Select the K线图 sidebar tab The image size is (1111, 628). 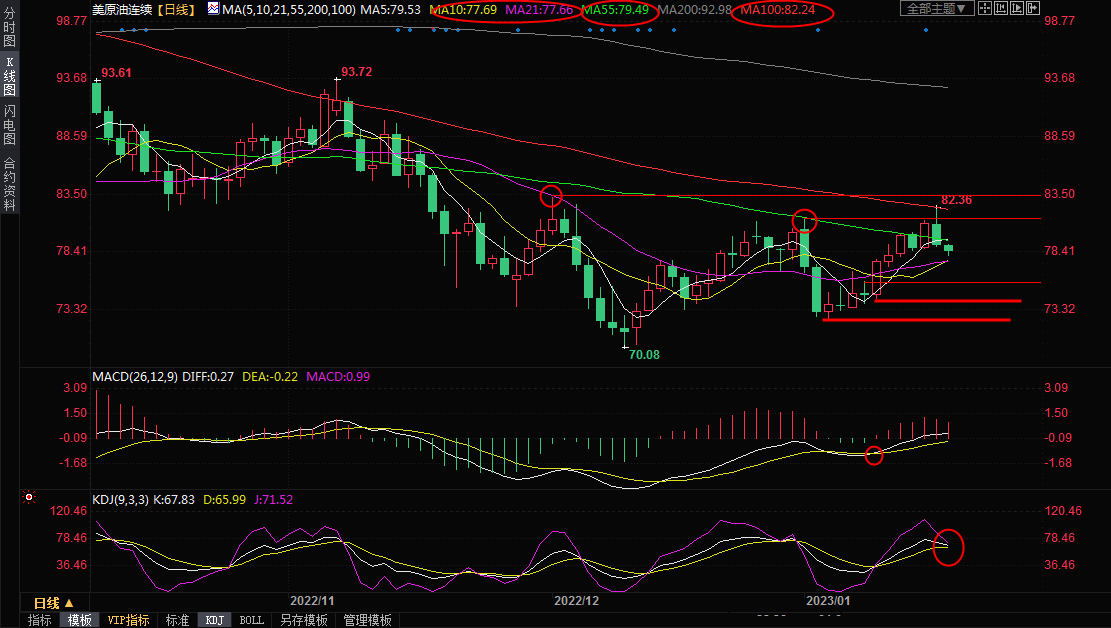pos(9,76)
